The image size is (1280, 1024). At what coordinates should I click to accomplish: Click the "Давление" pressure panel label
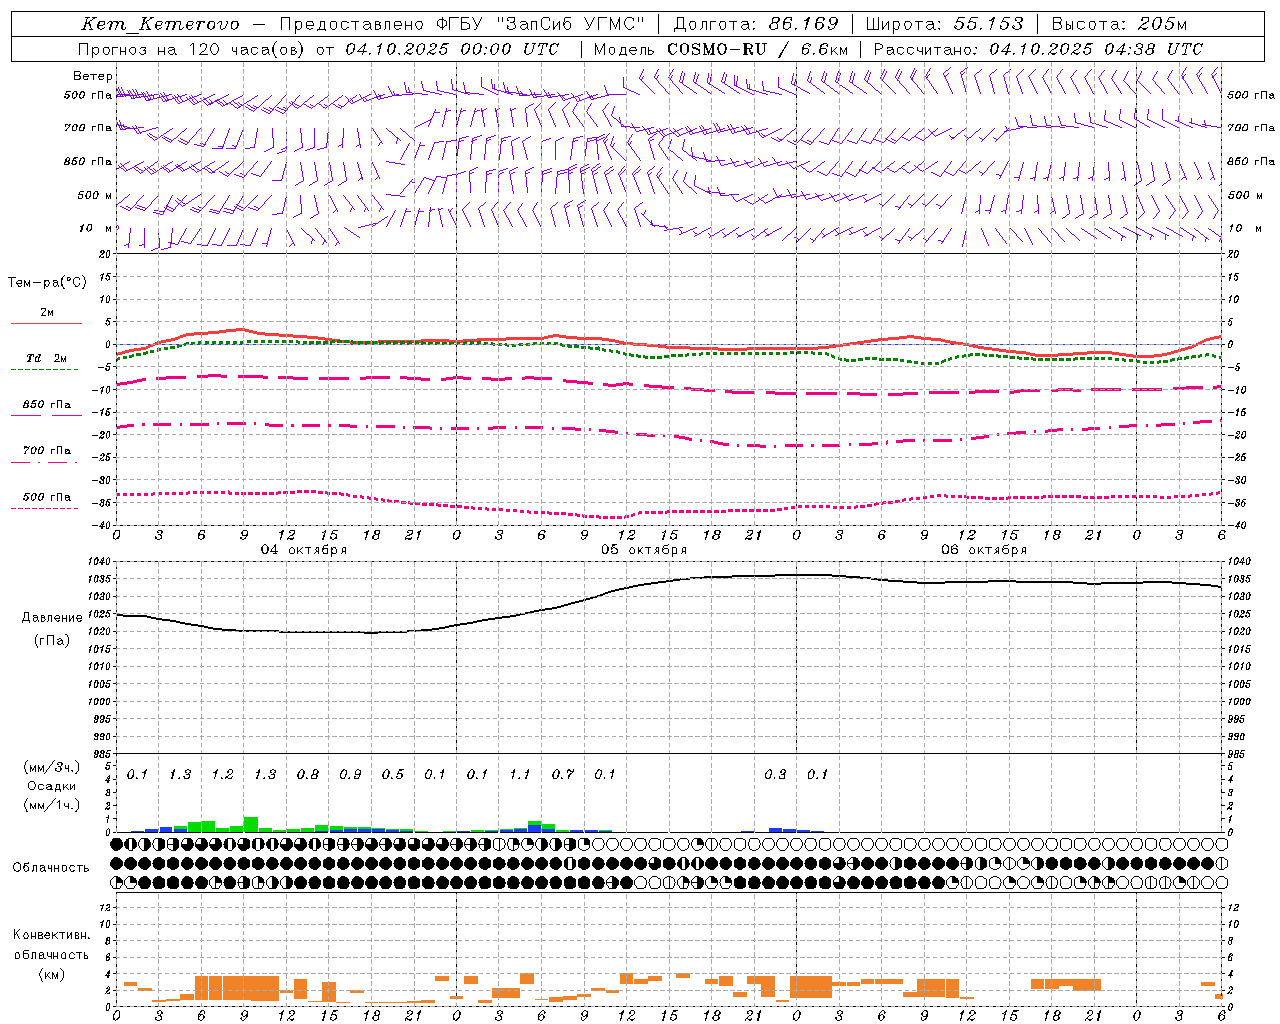coord(53,618)
